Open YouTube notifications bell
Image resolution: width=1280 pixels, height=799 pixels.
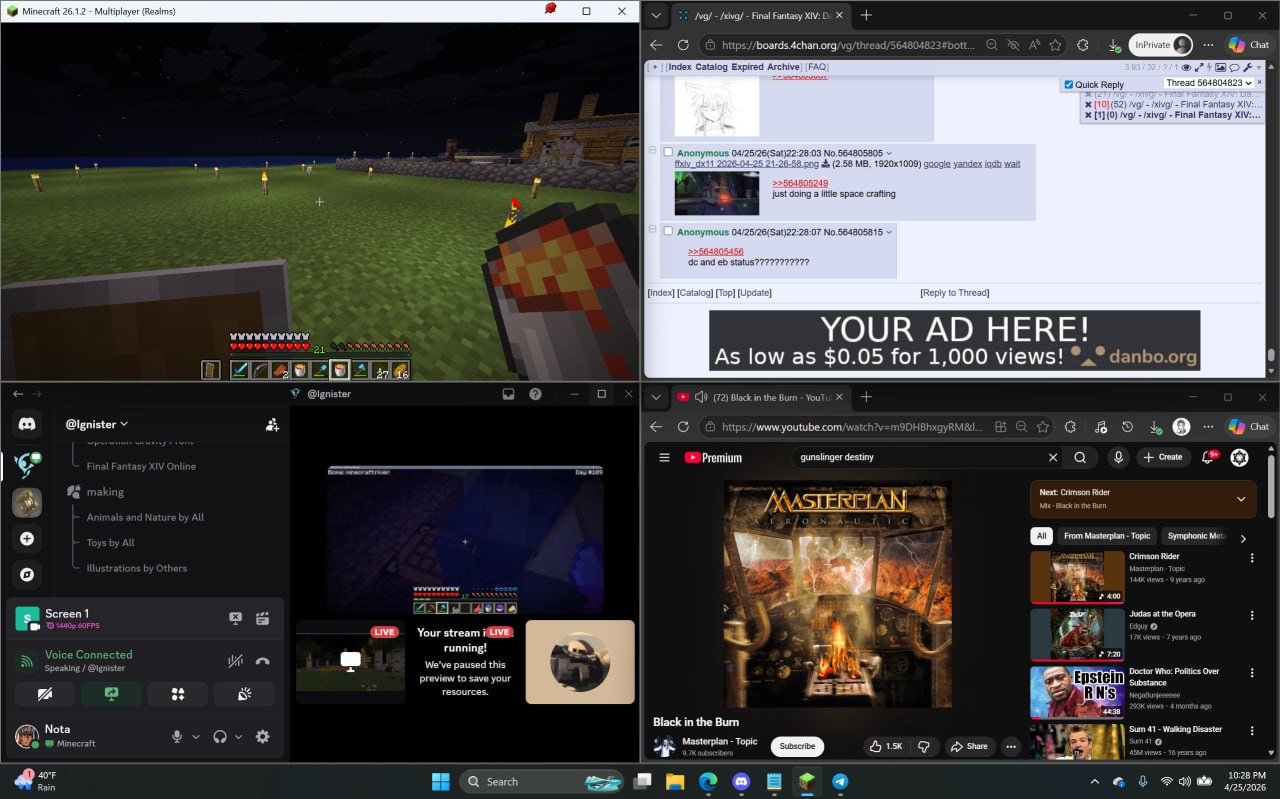[x=1208, y=457]
